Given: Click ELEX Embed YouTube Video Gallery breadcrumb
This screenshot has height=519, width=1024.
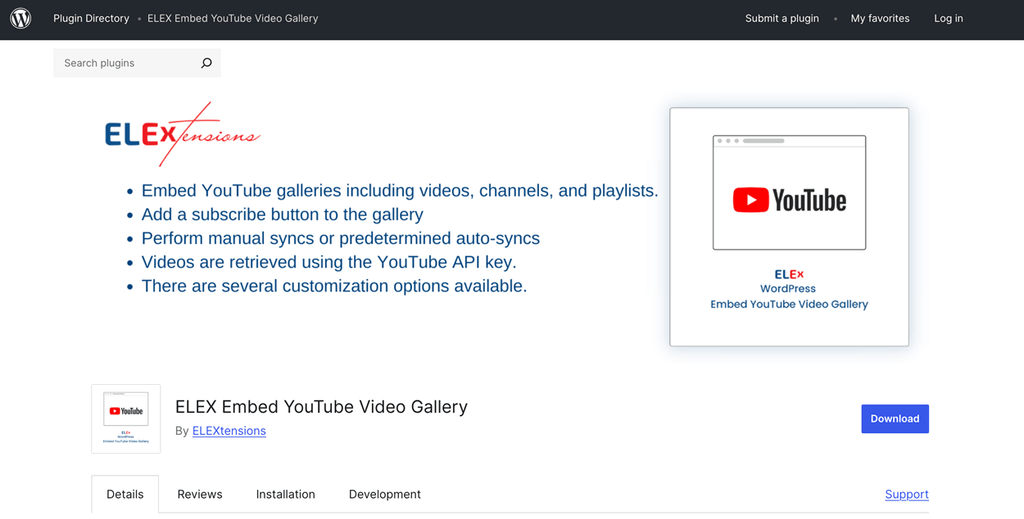Looking at the screenshot, I should click(232, 18).
